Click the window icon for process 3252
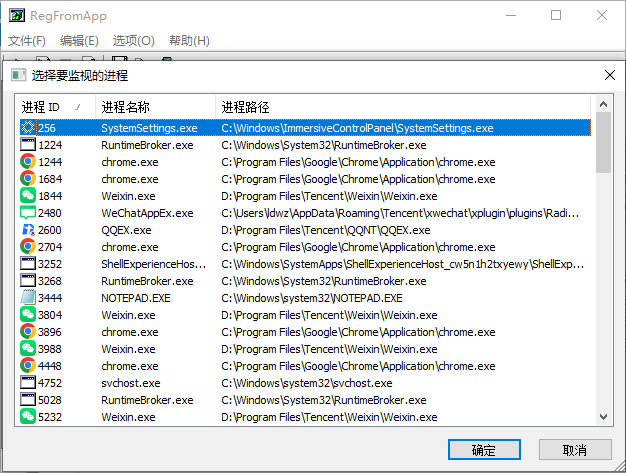The width and height of the screenshot is (626, 473). point(28,263)
